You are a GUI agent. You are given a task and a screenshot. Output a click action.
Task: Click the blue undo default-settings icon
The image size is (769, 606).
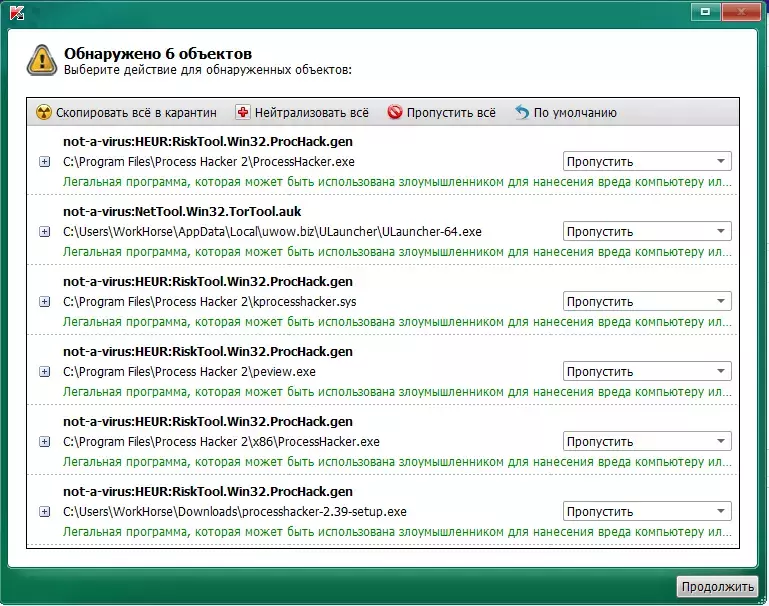[x=522, y=112]
